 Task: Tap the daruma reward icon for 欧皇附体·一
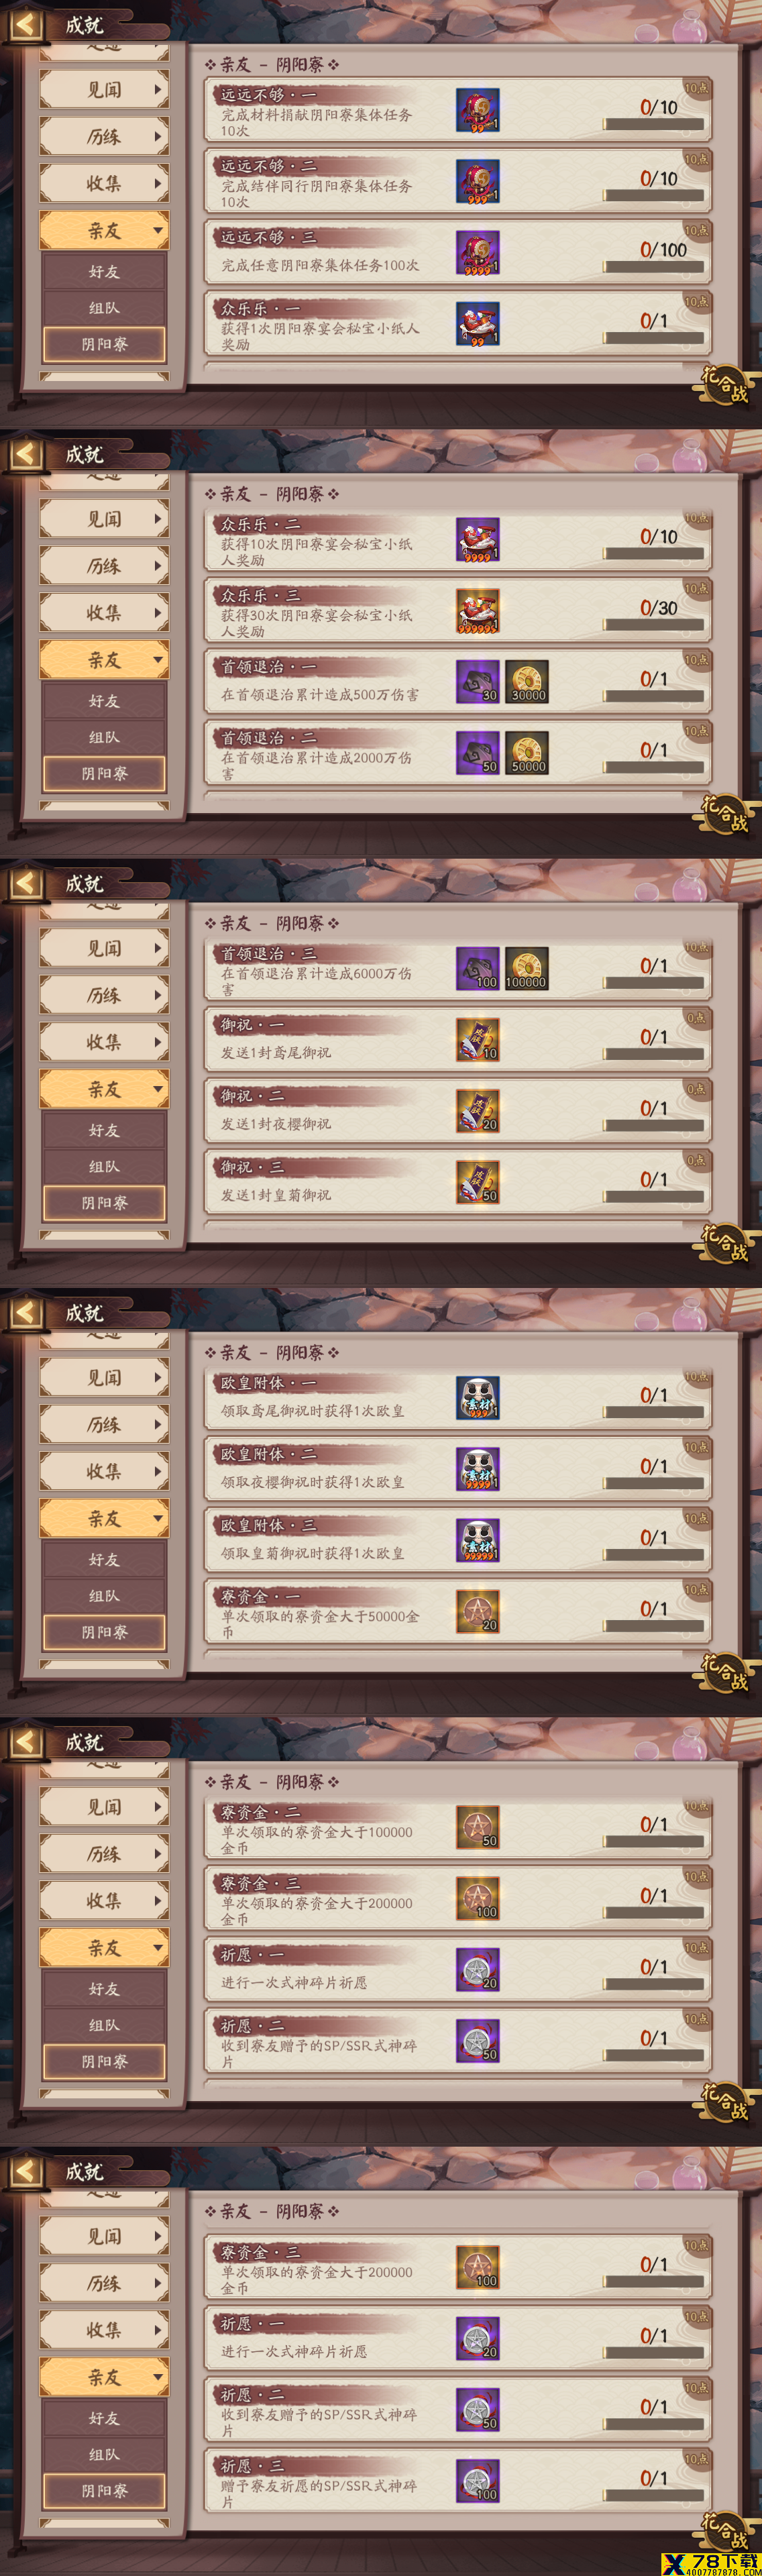(478, 1398)
